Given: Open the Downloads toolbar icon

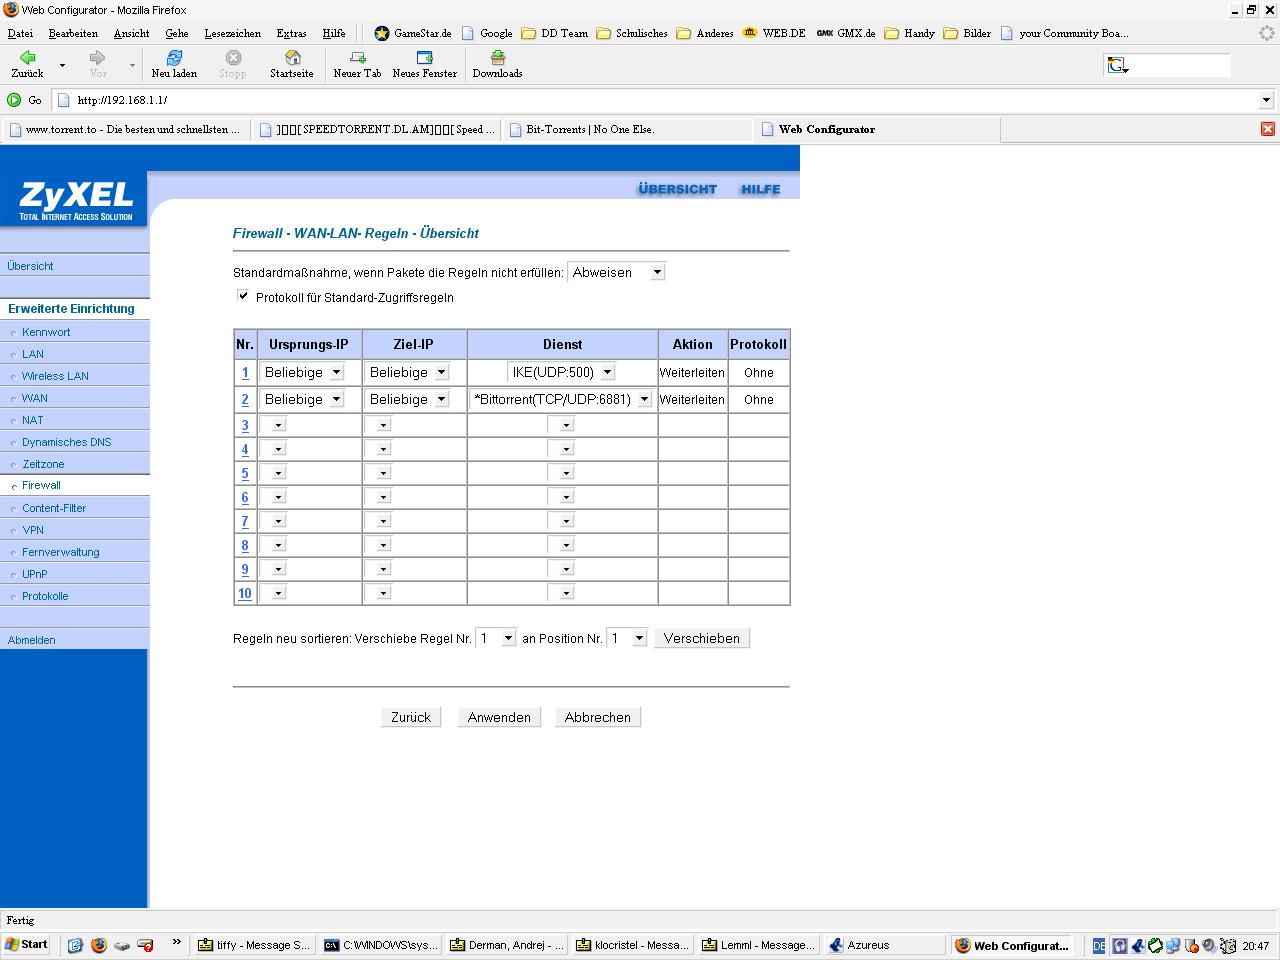Looking at the screenshot, I should point(497,59).
